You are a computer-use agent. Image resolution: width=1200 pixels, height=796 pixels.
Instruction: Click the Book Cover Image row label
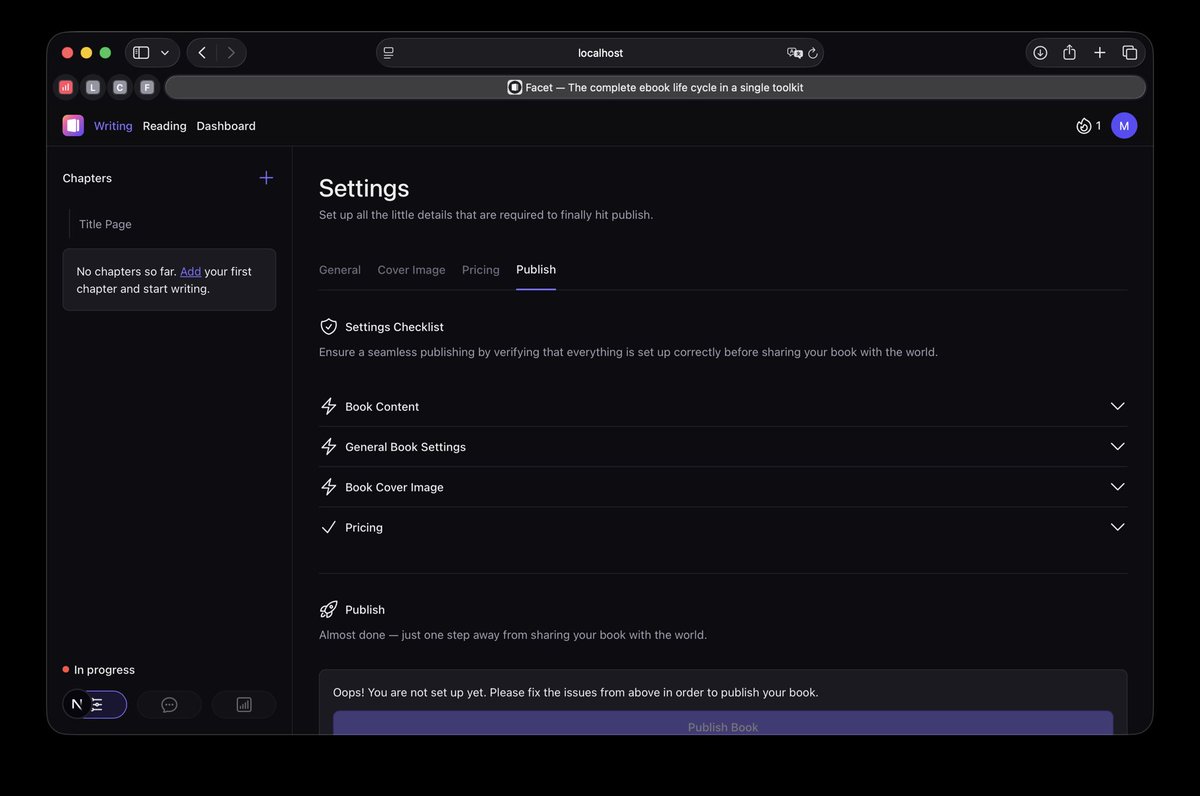click(394, 487)
